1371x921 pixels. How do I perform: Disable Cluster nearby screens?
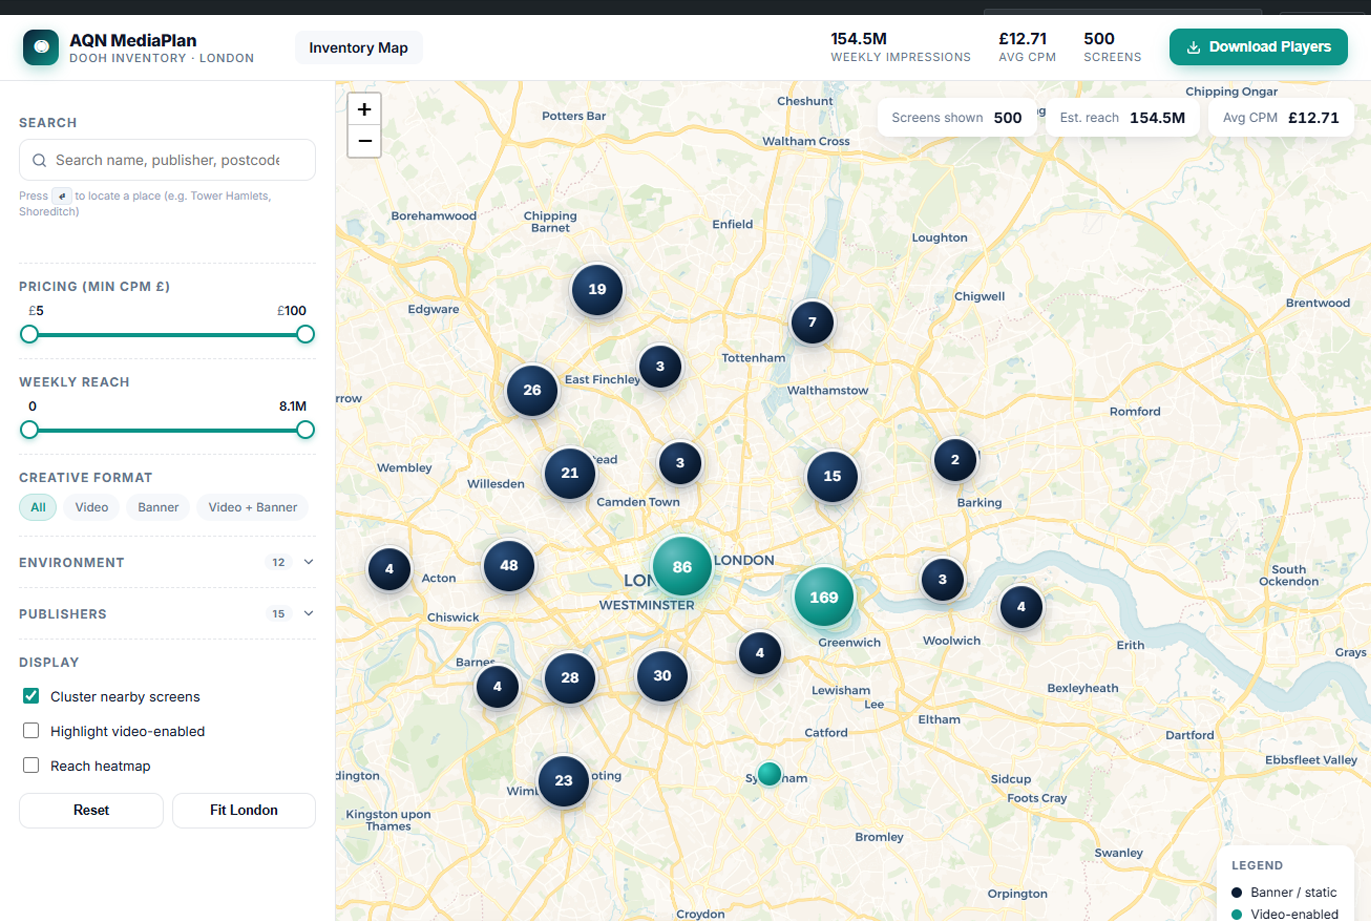click(x=30, y=696)
